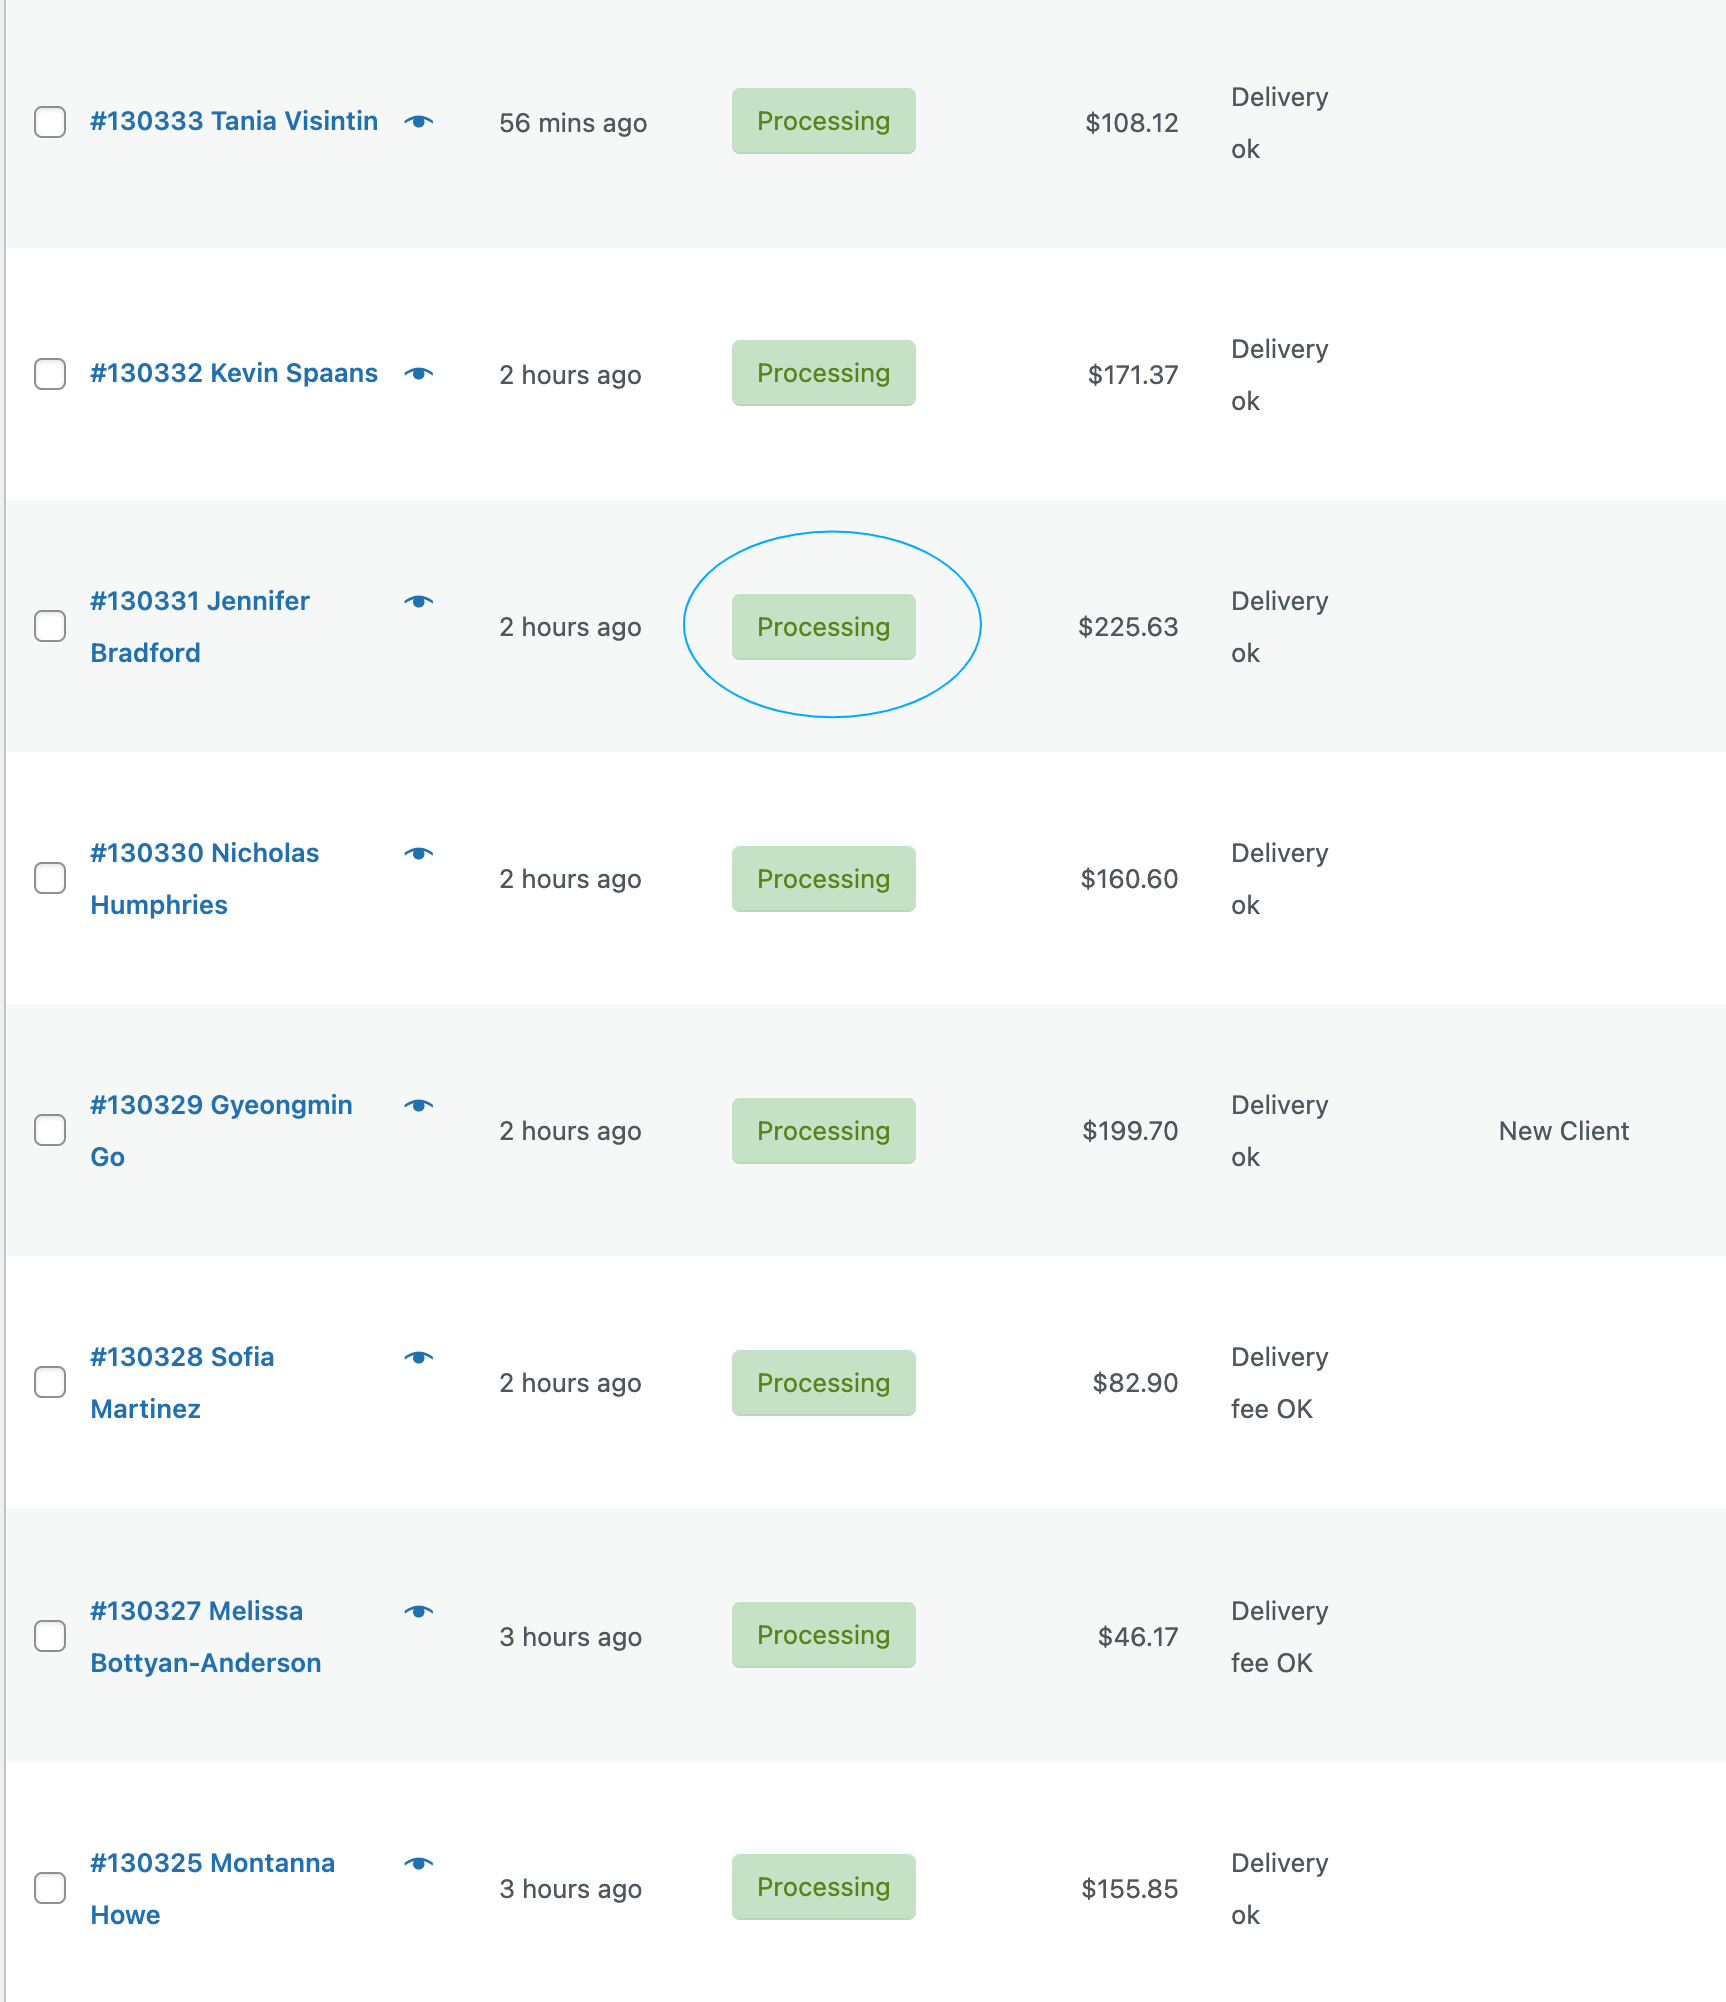Check the box beside order #130328
The height and width of the screenshot is (2002, 1726).
point(50,1383)
